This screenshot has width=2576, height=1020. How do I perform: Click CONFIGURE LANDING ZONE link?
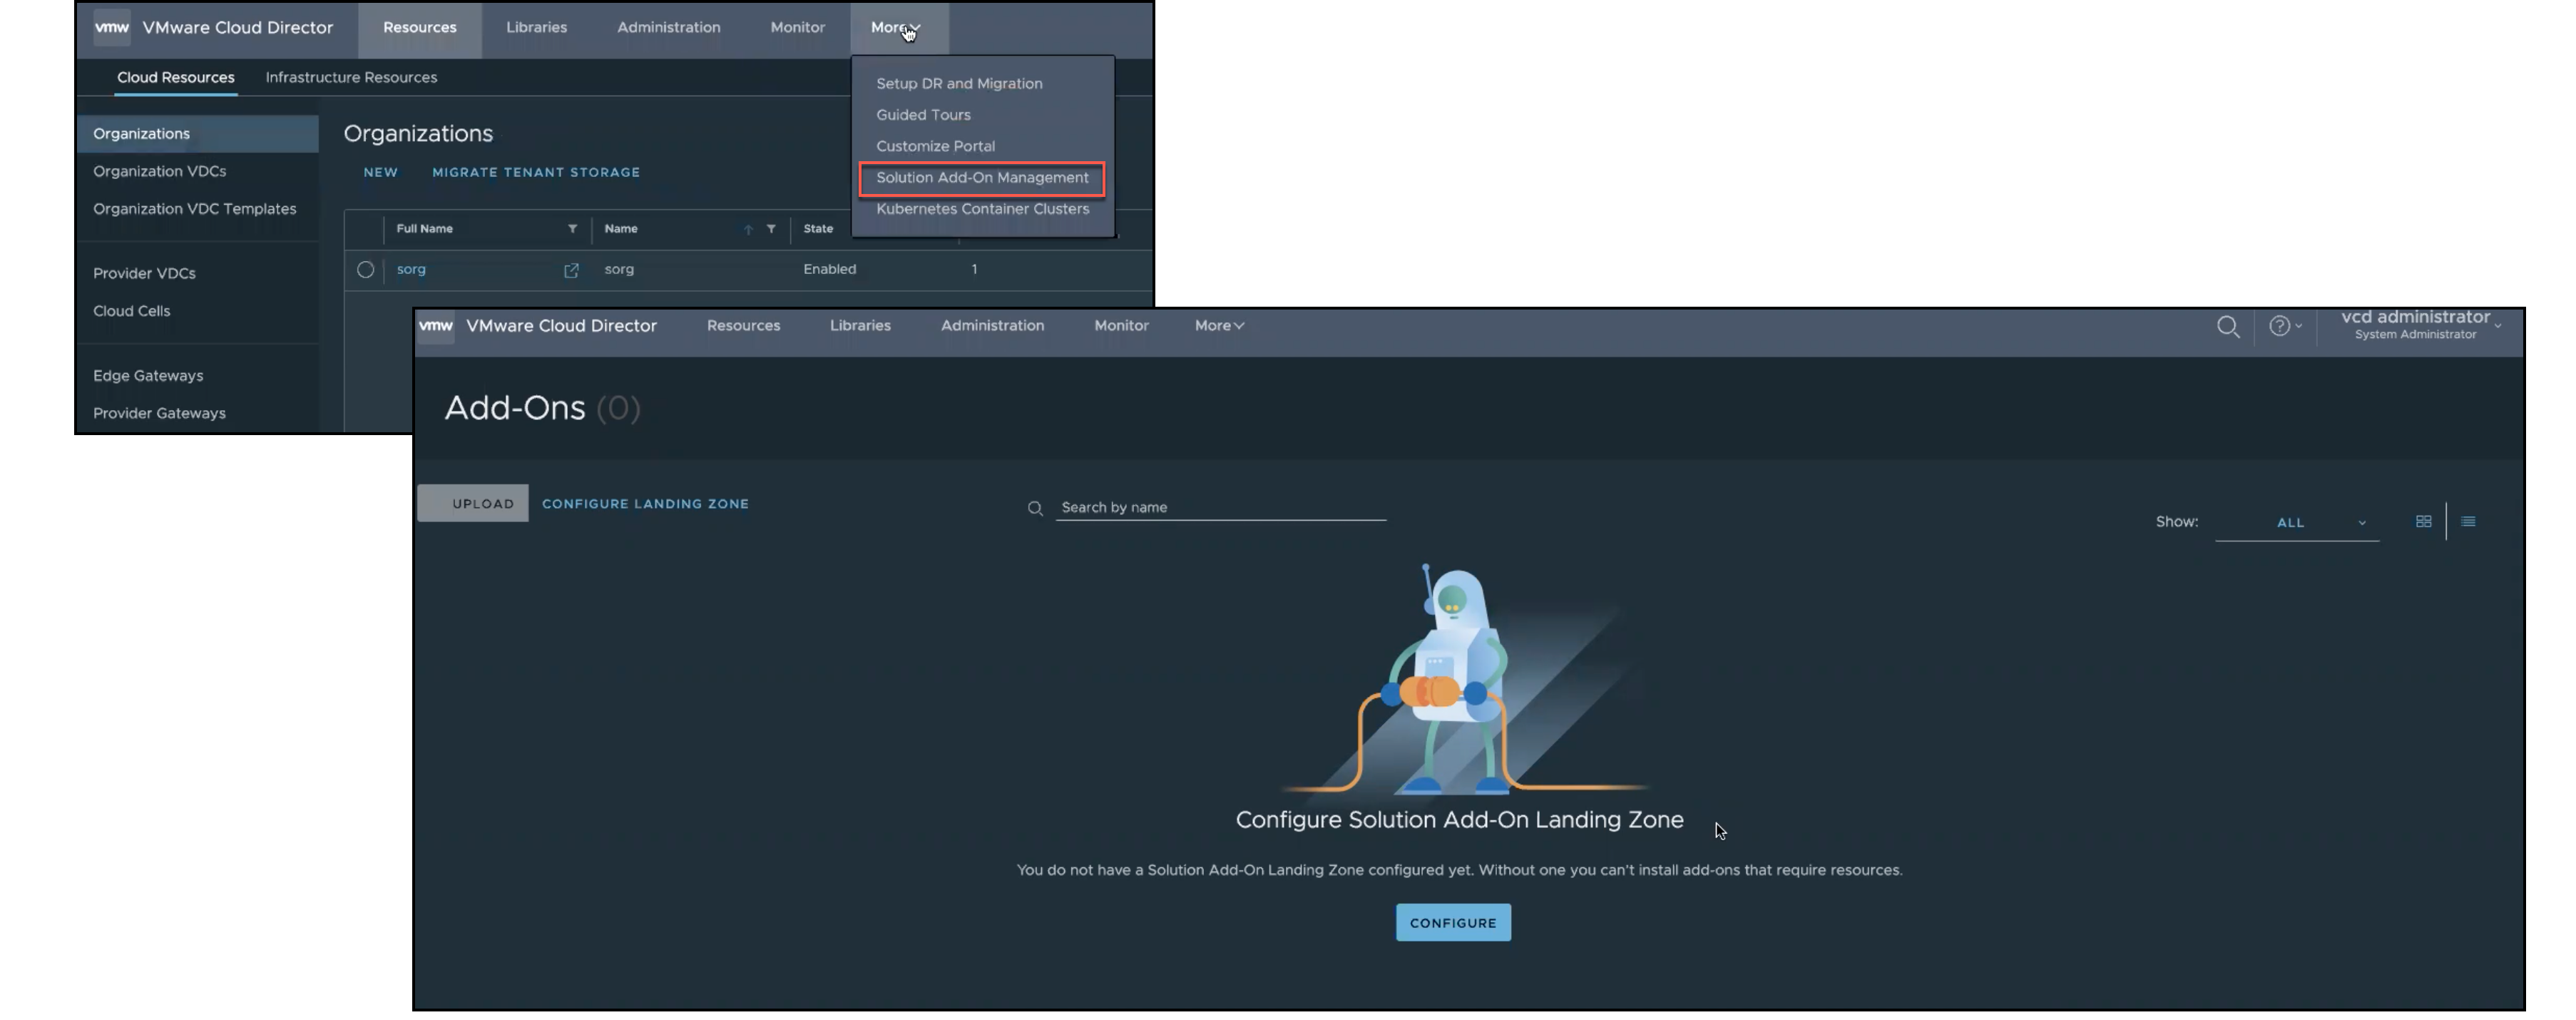[x=645, y=504]
